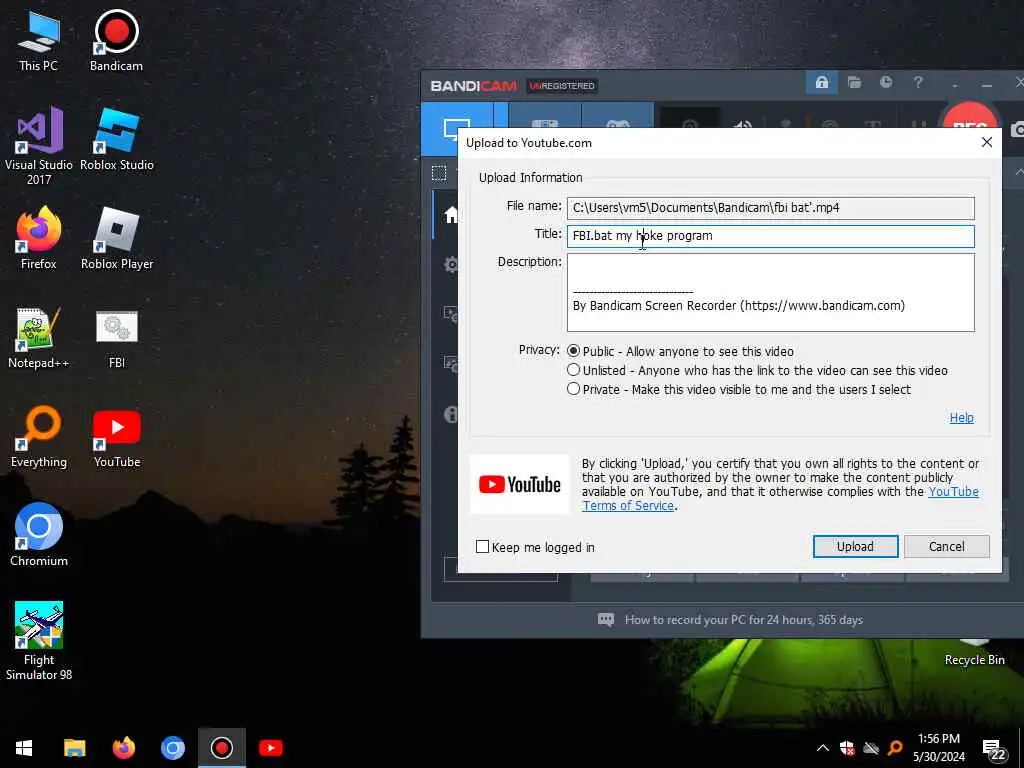The image size is (1024, 768).
Task: Open the Bandicam desktop shortcut
Action: point(116,40)
